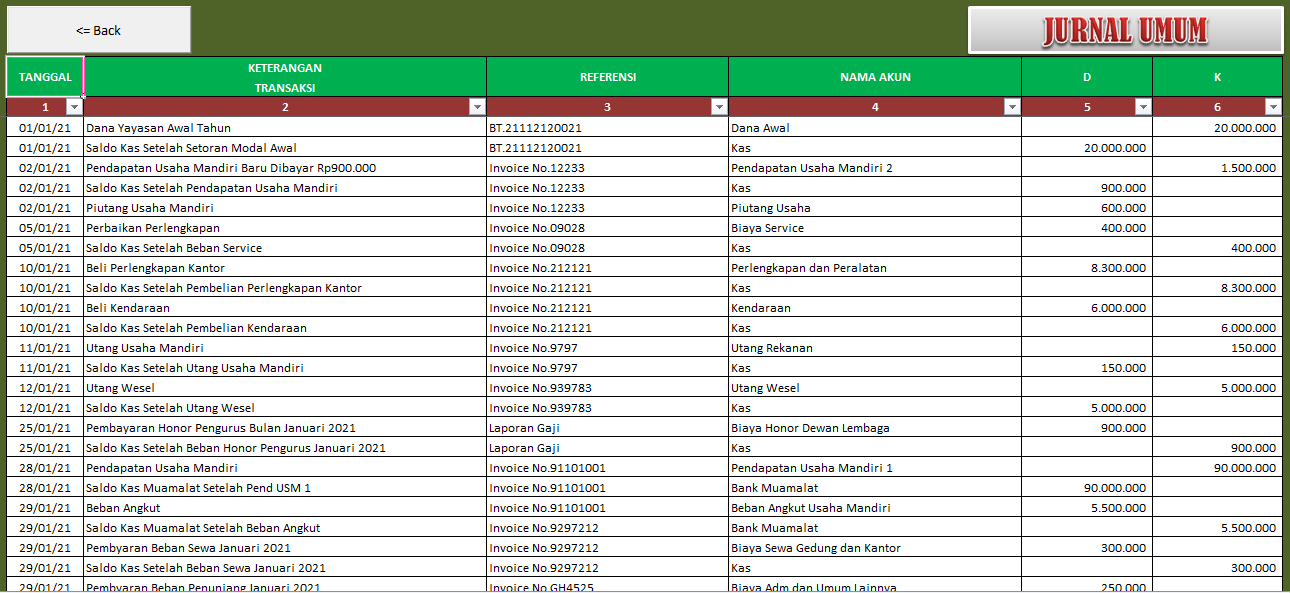Click the "<= Back" button
The width and height of the screenshot is (1290, 593).
[98, 30]
